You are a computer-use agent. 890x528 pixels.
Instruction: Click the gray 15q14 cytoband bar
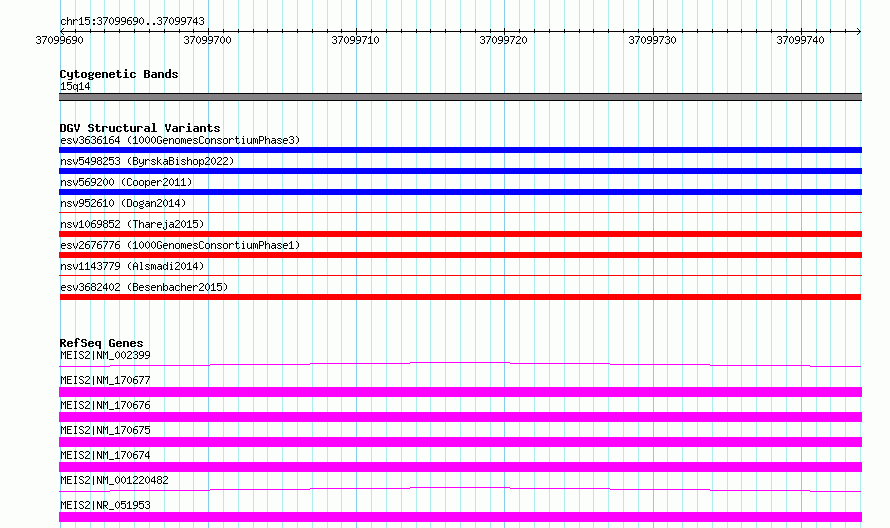click(x=460, y=97)
